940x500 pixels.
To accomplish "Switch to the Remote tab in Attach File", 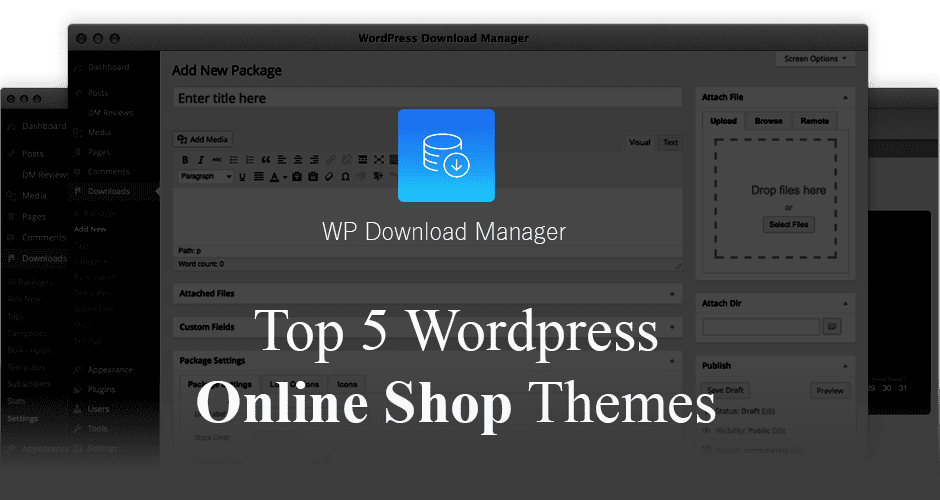I will pyautogui.click(x=814, y=121).
